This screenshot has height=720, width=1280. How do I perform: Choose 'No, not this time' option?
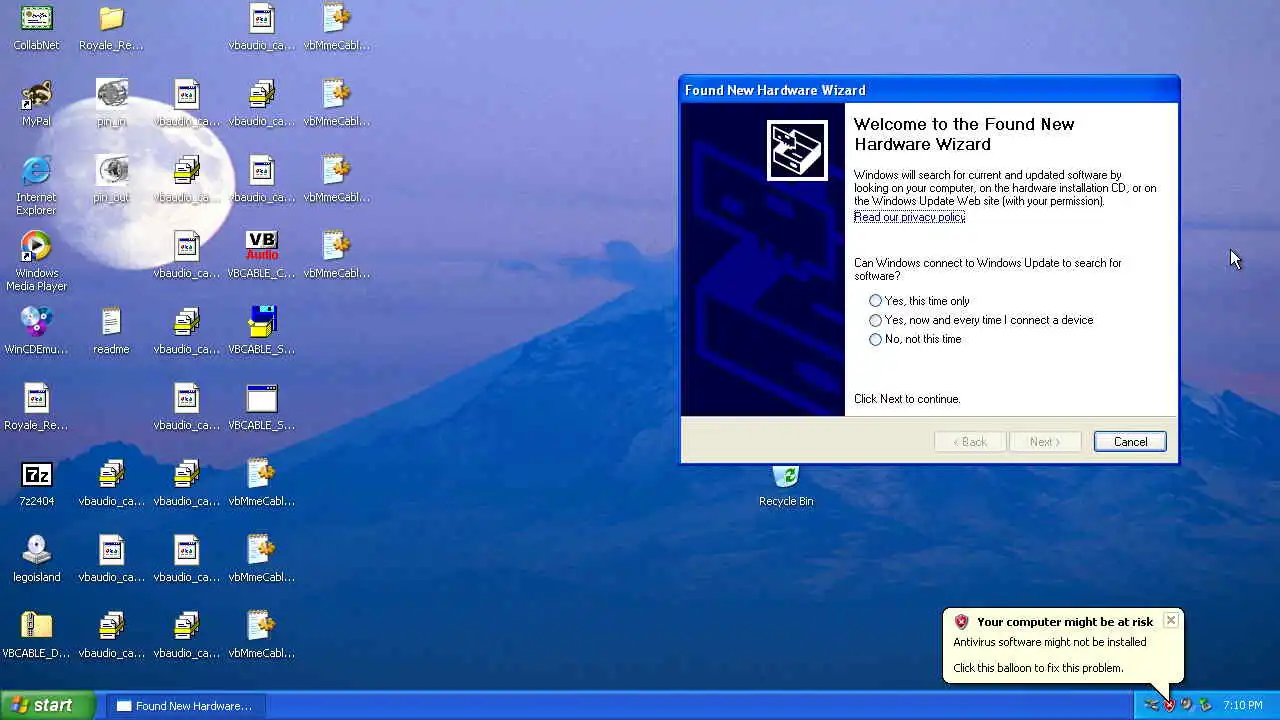click(x=916, y=339)
